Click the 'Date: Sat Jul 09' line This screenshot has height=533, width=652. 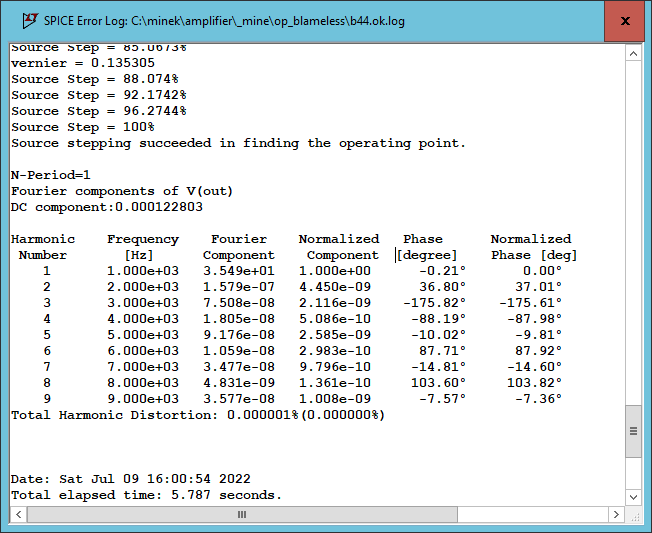tap(131, 479)
